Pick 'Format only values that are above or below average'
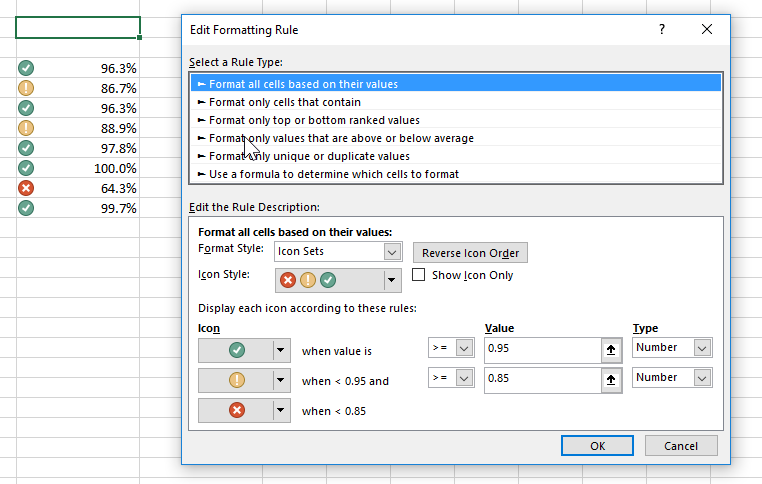 456,138
